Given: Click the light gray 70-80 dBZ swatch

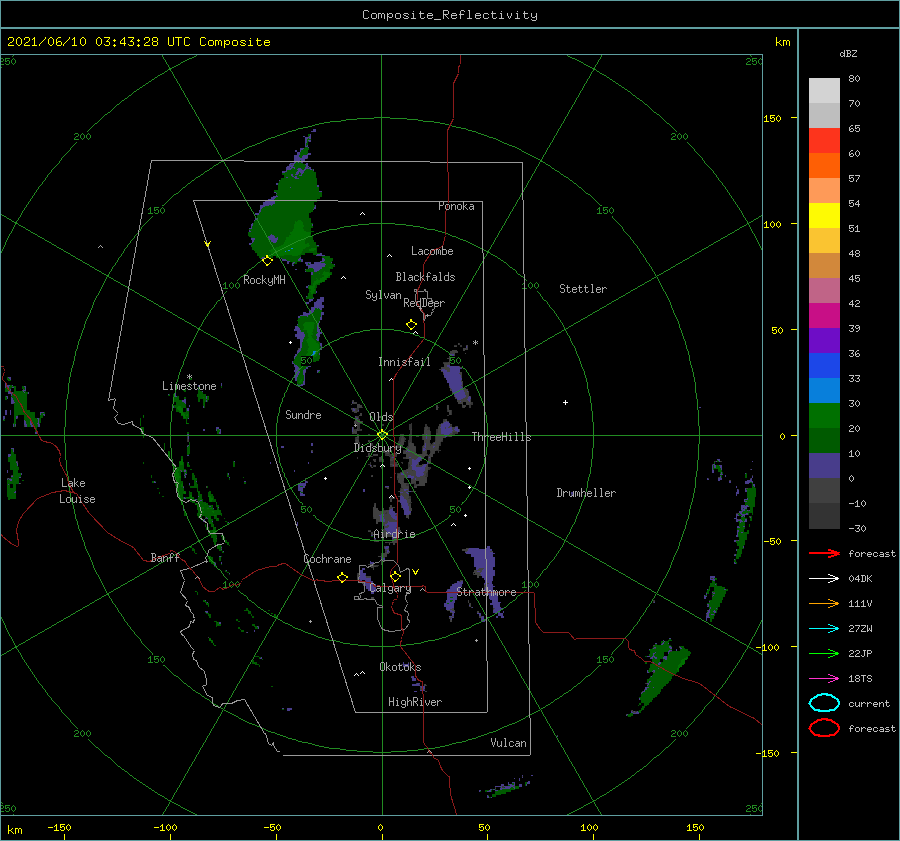Looking at the screenshot, I should [x=824, y=91].
